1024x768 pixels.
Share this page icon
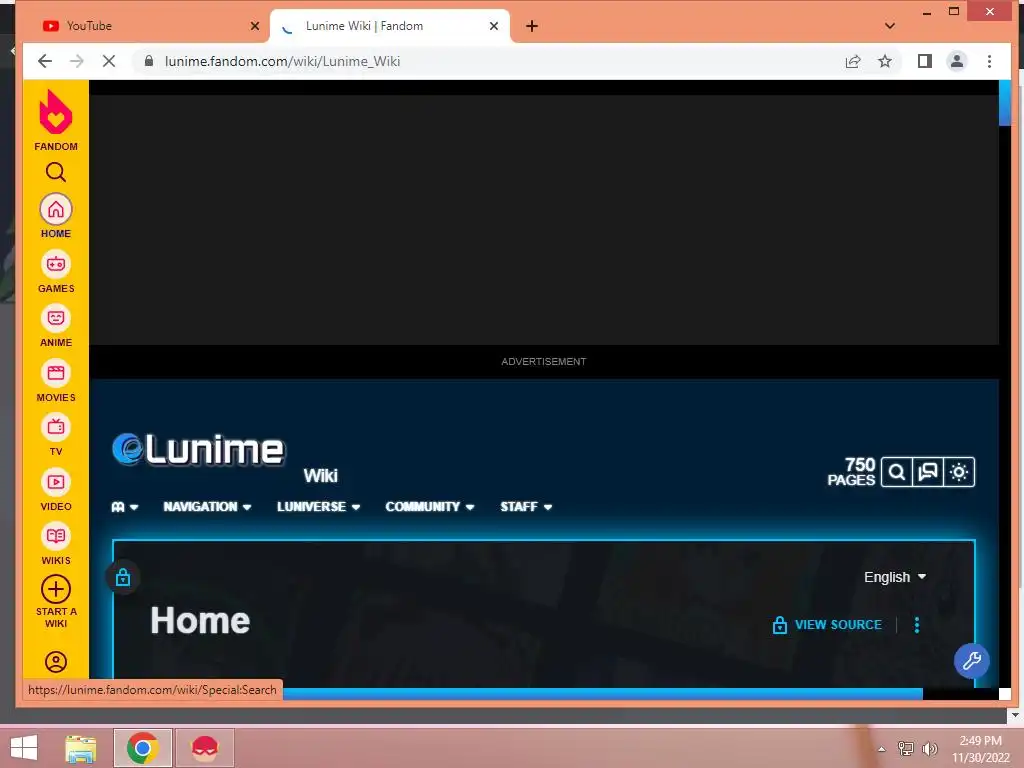[853, 61]
